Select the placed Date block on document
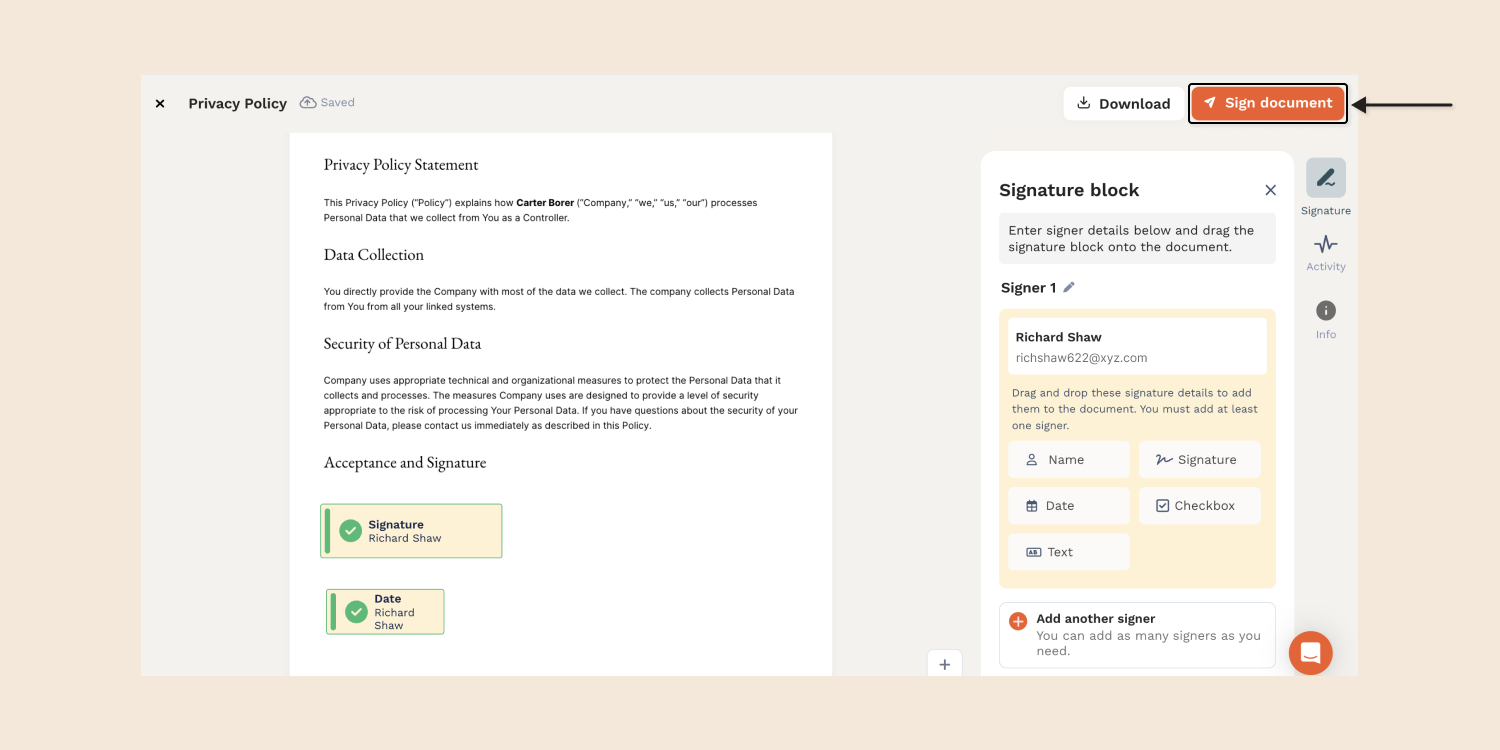This screenshot has height=750, width=1500. [x=385, y=611]
